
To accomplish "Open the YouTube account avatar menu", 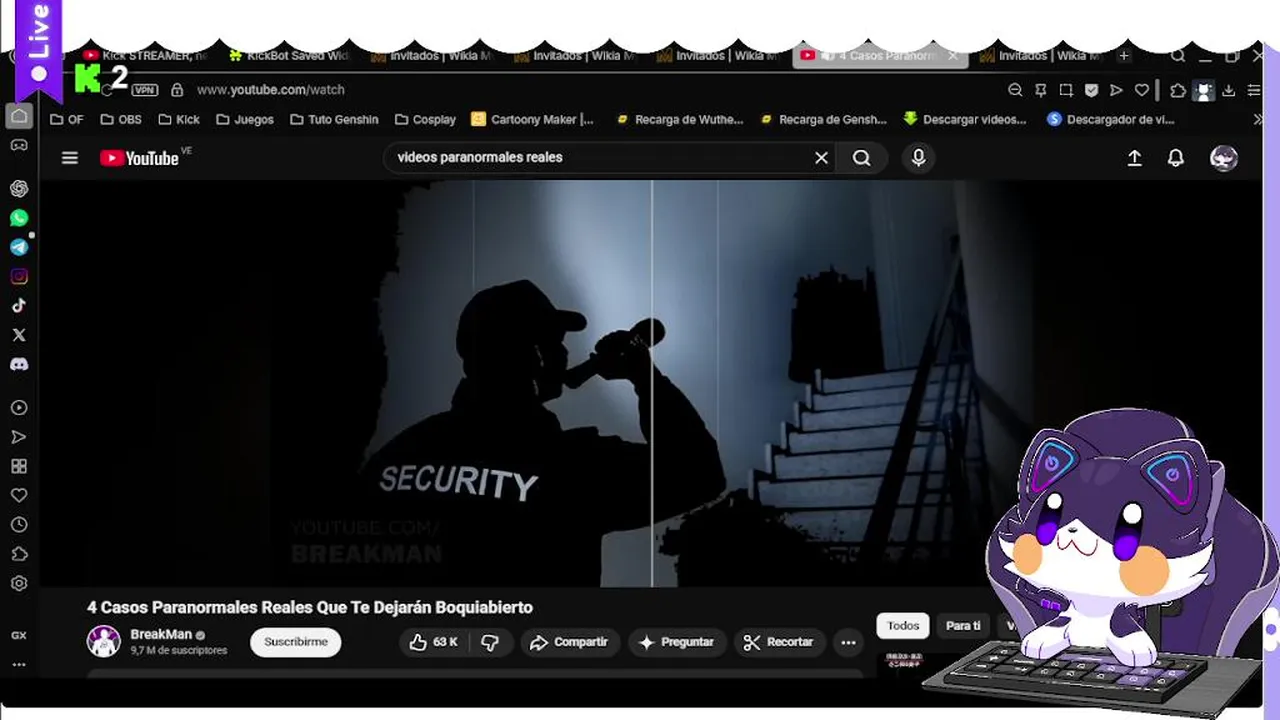I will [x=1223, y=158].
